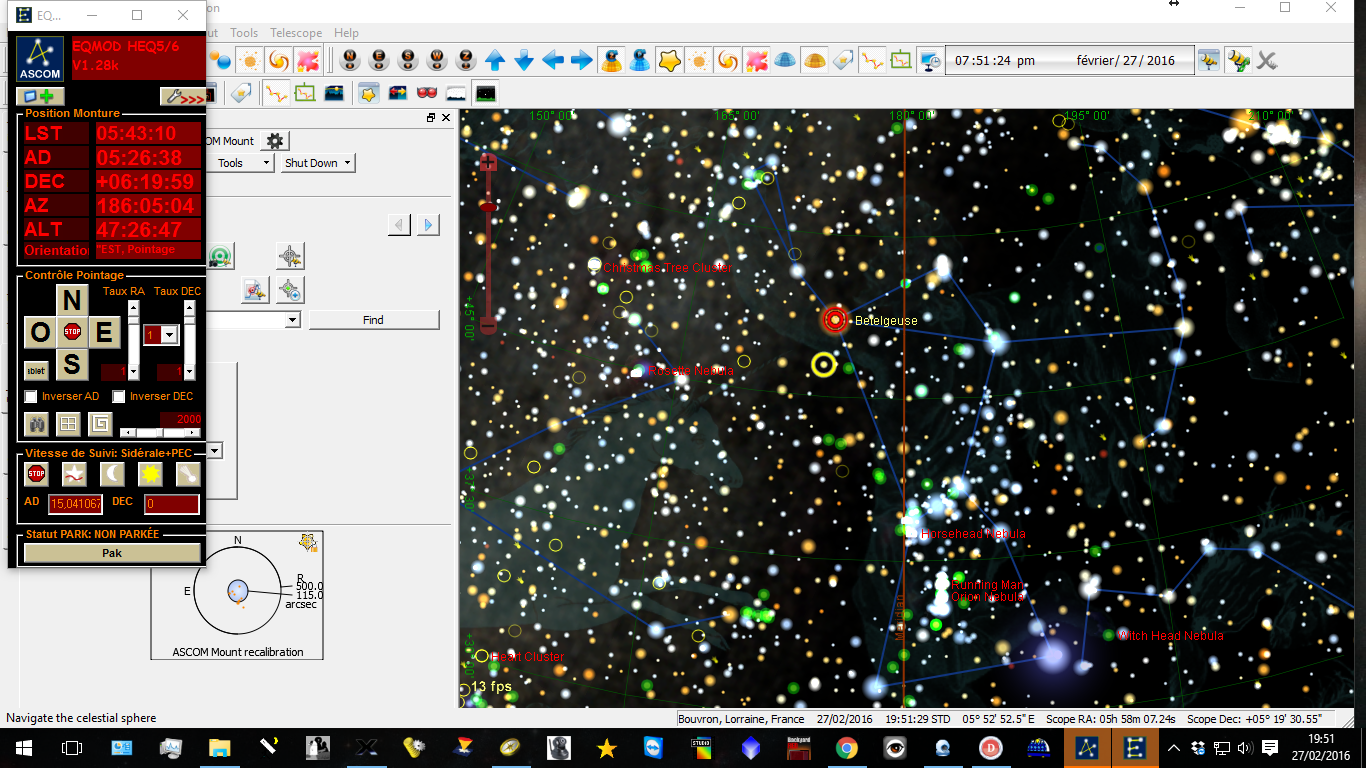This screenshot has width=1366, height=768.
Task: Click the Look East compass button
Action: [x=379, y=60]
